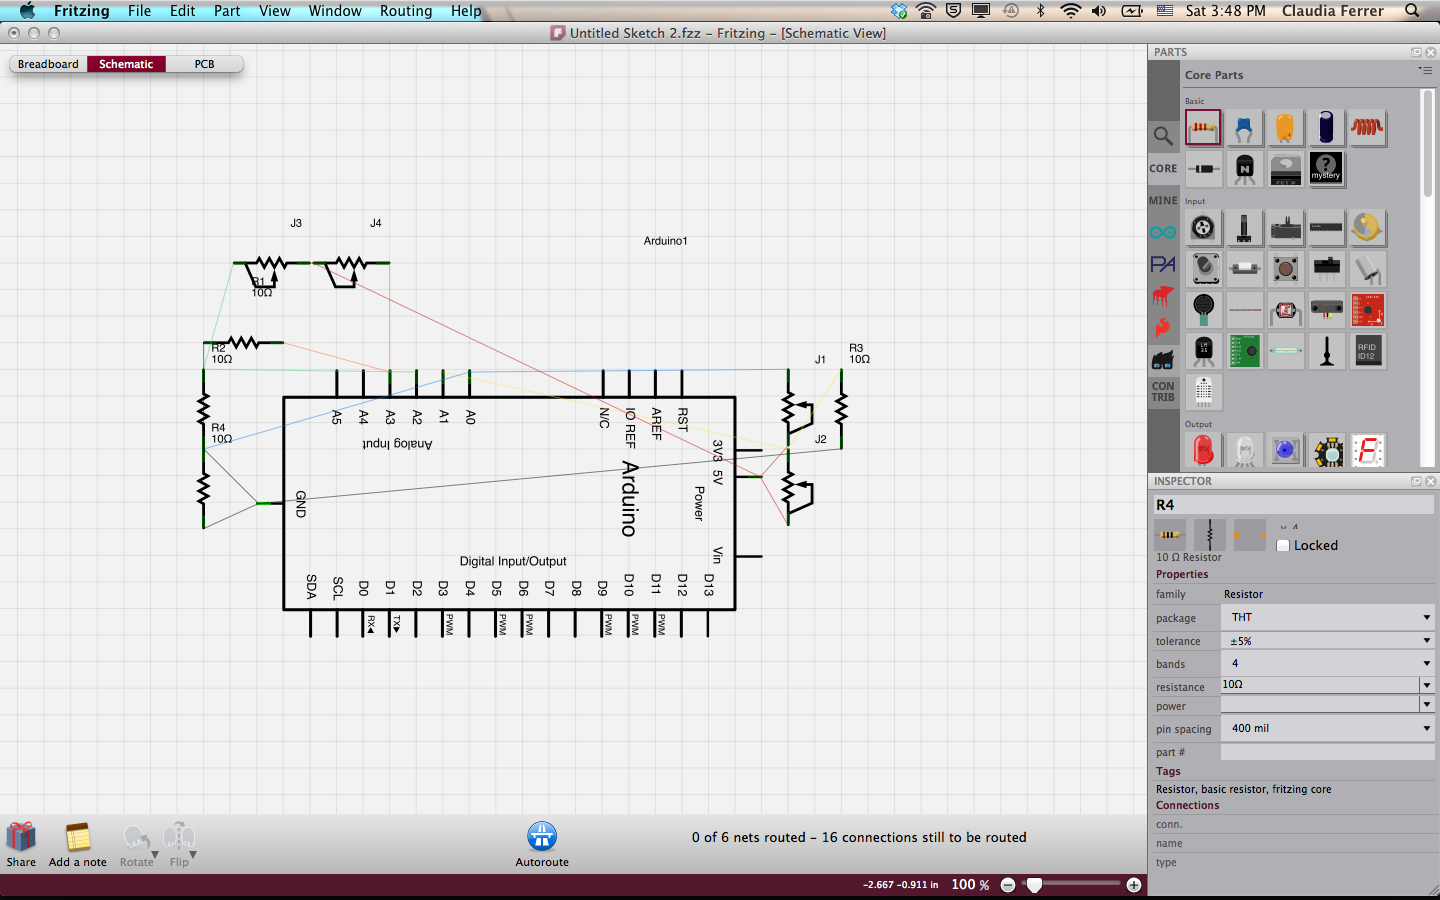Toggle the Locked checkbox in Inspector
This screenshot has height=900, width=1440.
(1283, 546)
